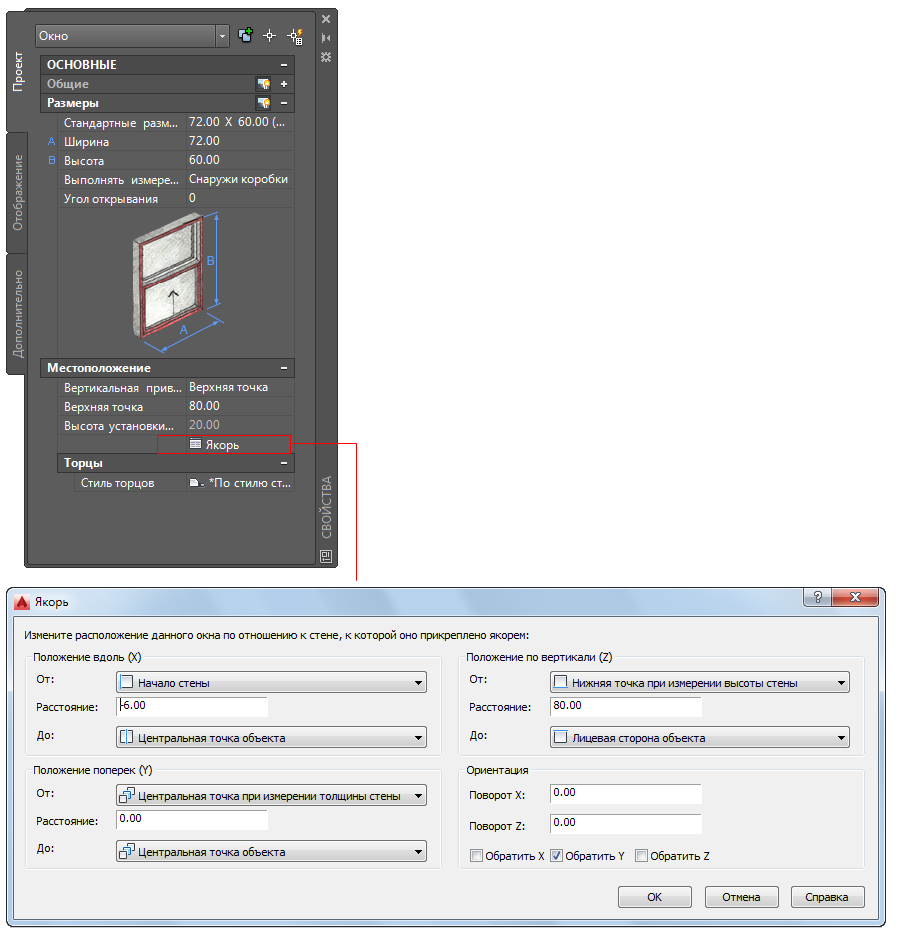Click the auto-hide palette icon
897x933 pixels.
(326, 38)
